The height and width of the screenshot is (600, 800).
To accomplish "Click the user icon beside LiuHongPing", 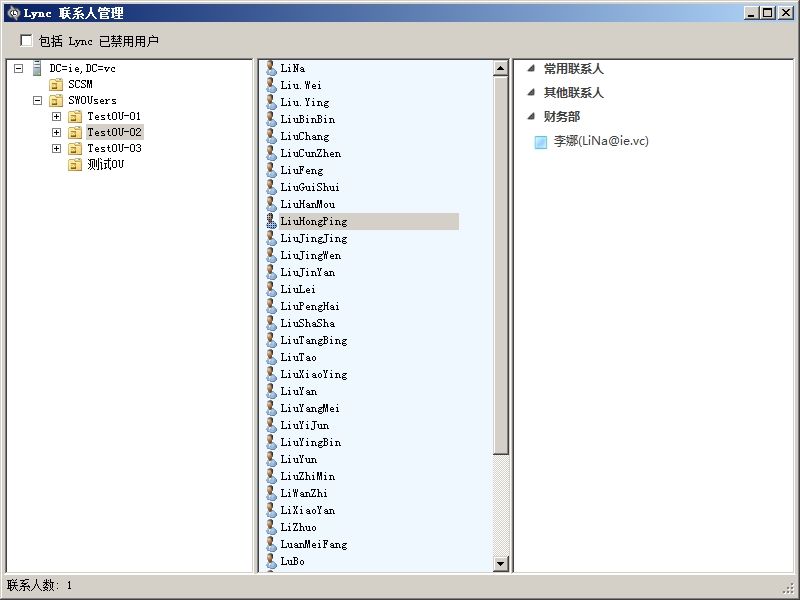I will point(271,221).
